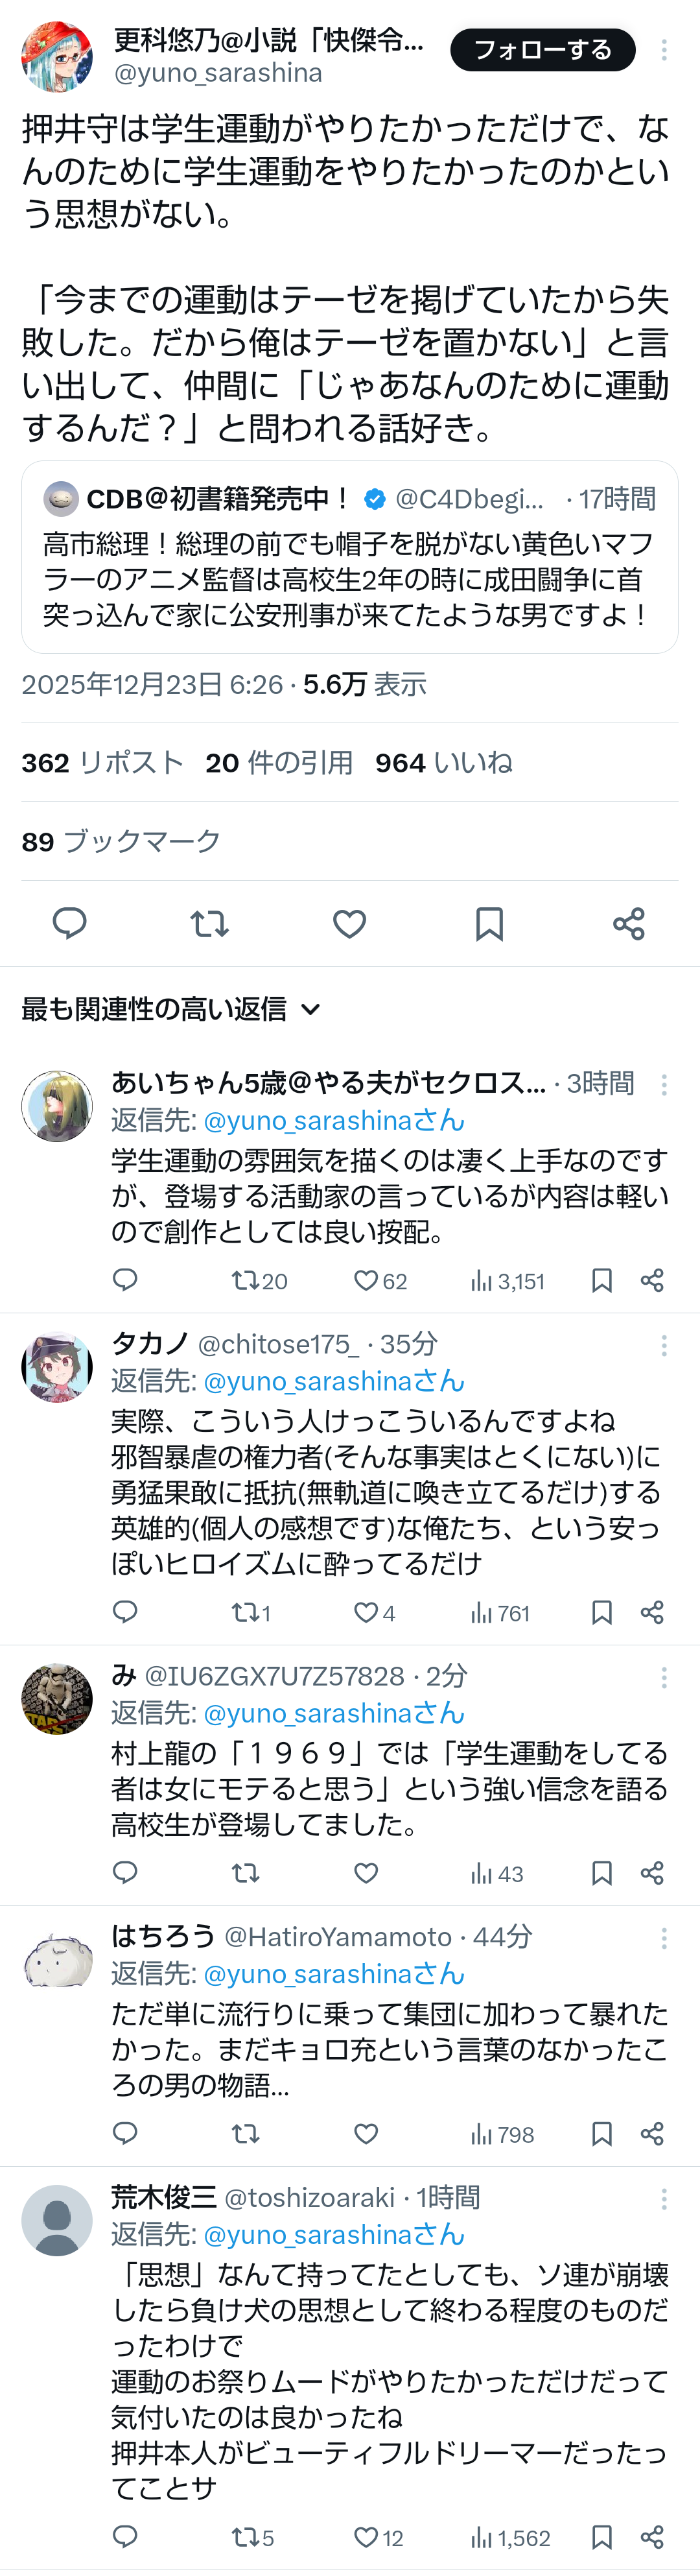
Task: Share the main post
Action: coord(628,923)
